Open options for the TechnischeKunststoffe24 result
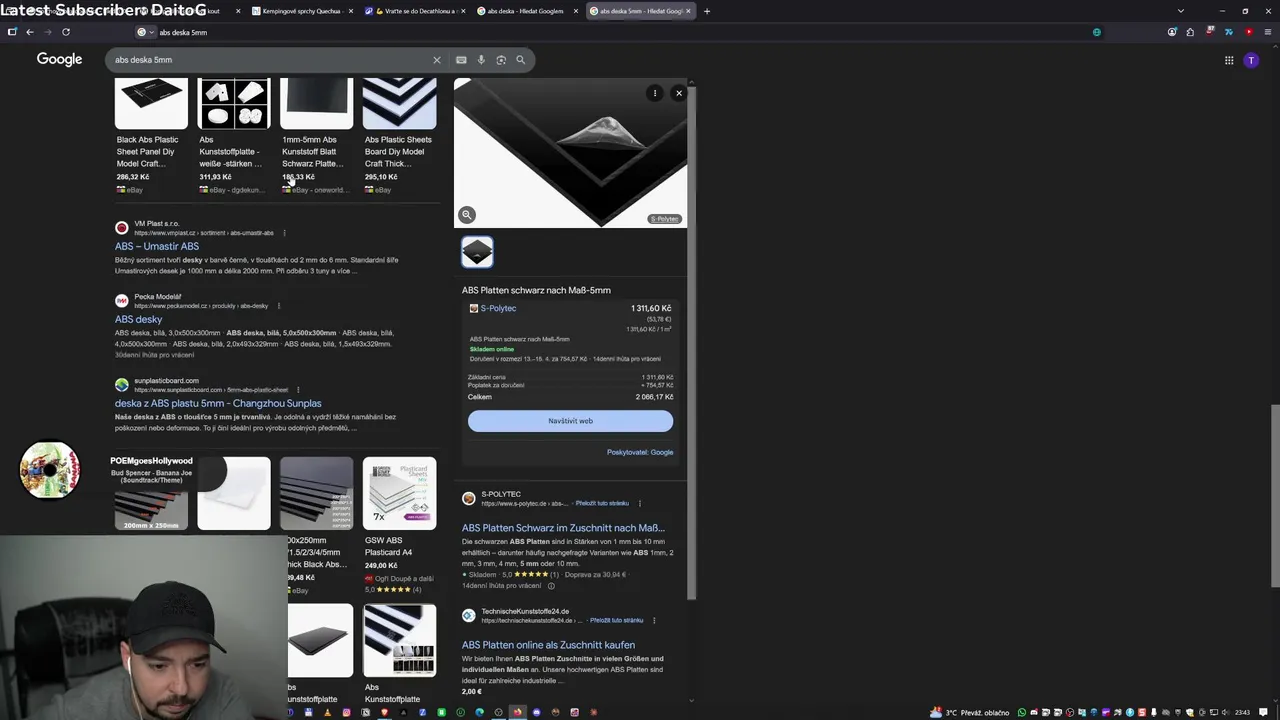 coord(655,620)
